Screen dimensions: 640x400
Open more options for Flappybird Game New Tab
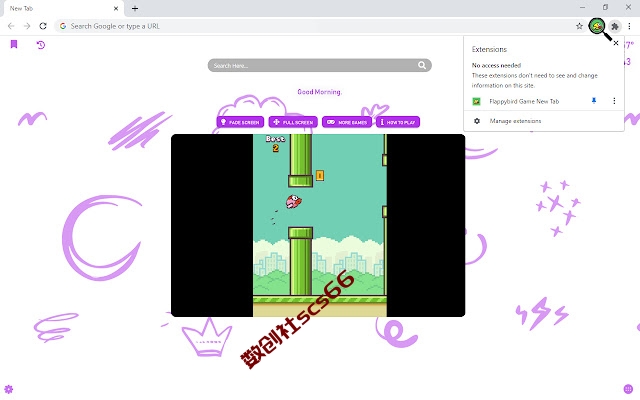click(614, 101)
